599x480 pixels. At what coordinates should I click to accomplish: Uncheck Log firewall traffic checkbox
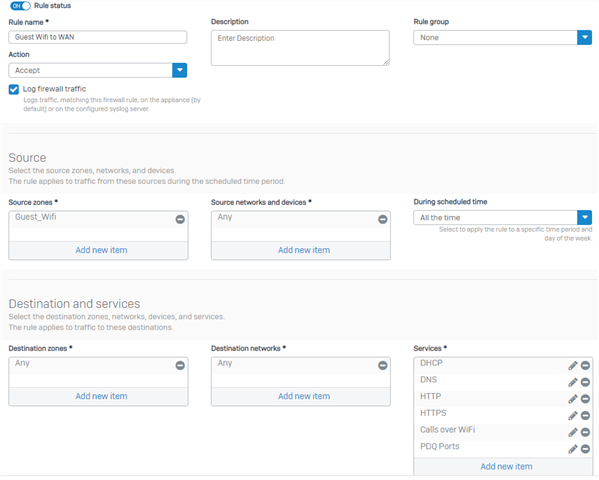pos(14,89)
